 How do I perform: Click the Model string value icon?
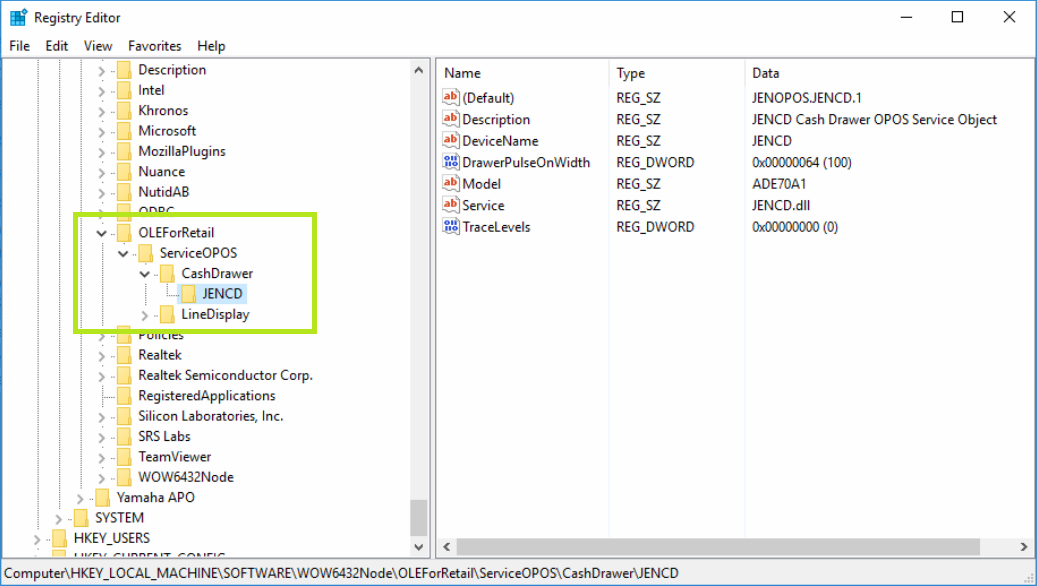(x=451, y=184)
